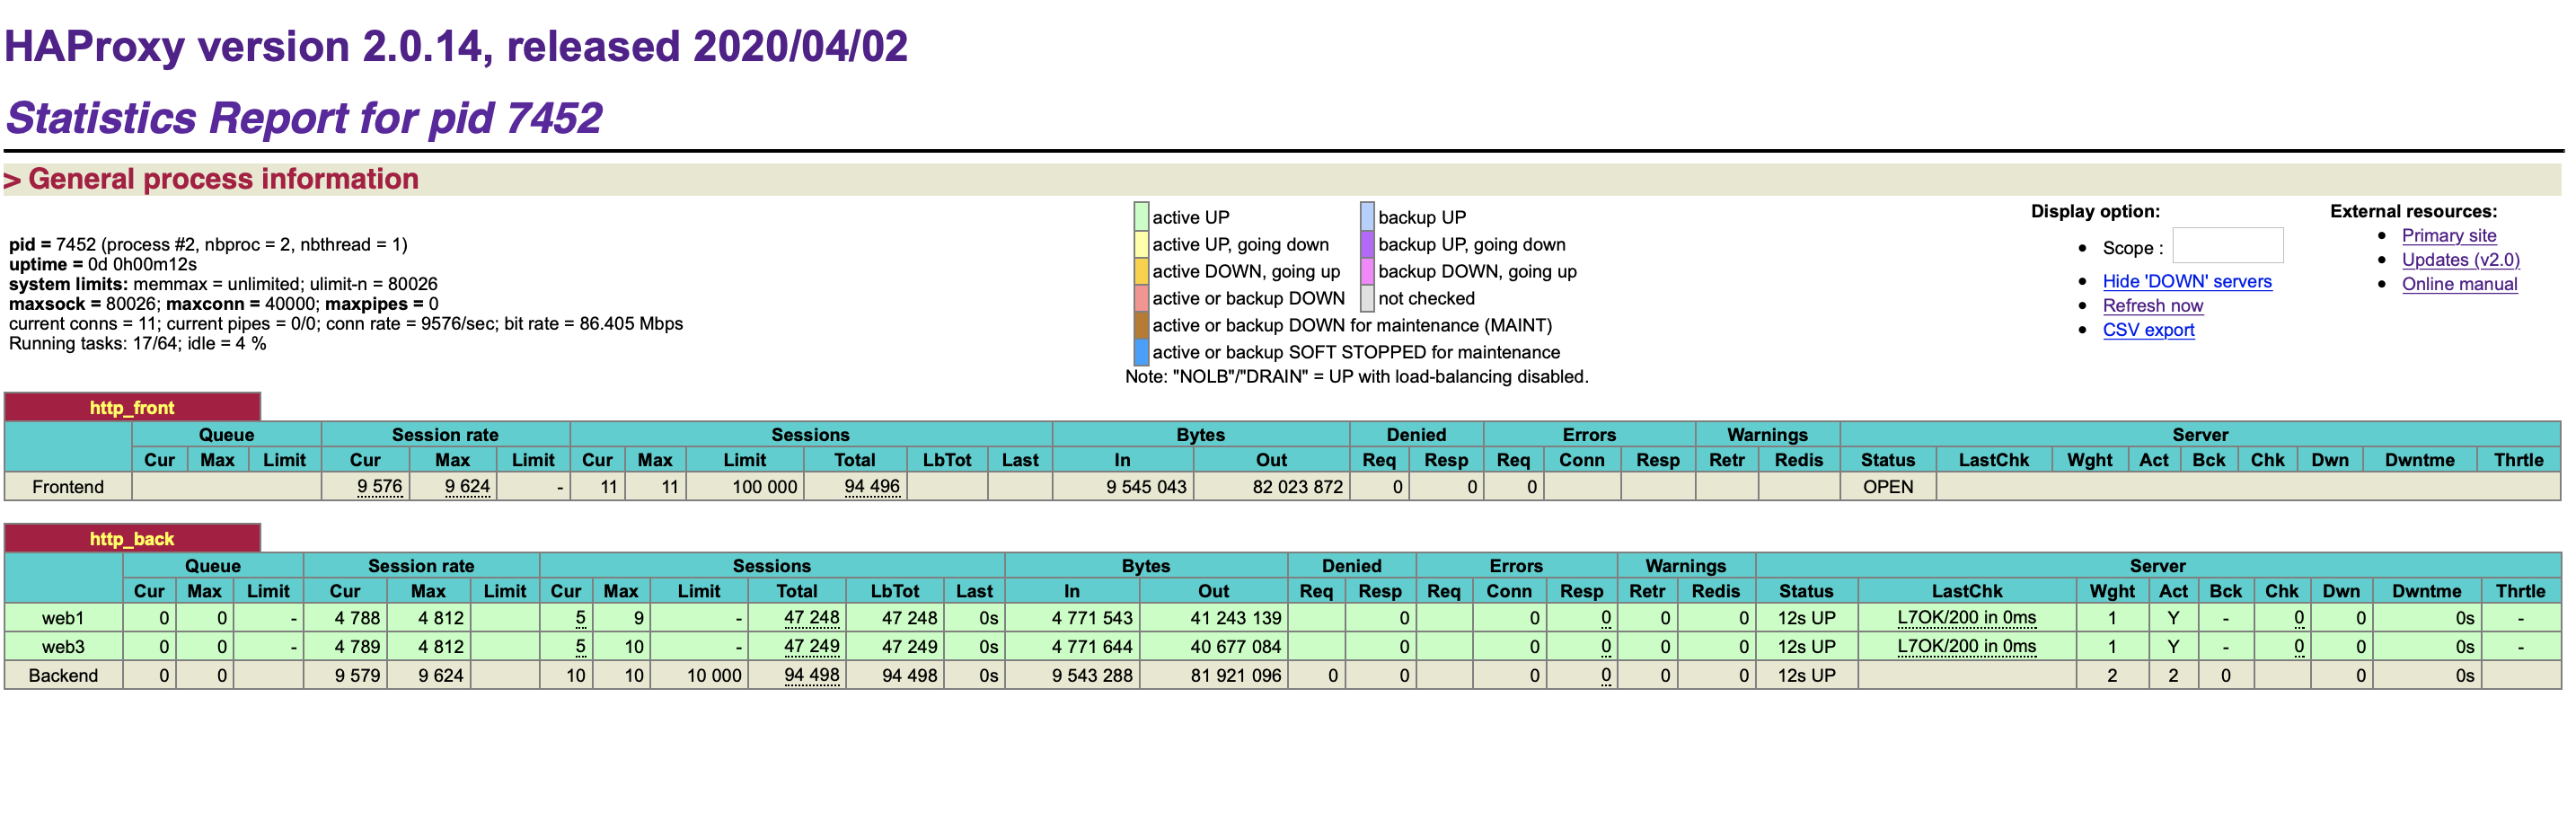
Task: Click Frontend sessions limit 100 000
Action: [x=764, y=487]
